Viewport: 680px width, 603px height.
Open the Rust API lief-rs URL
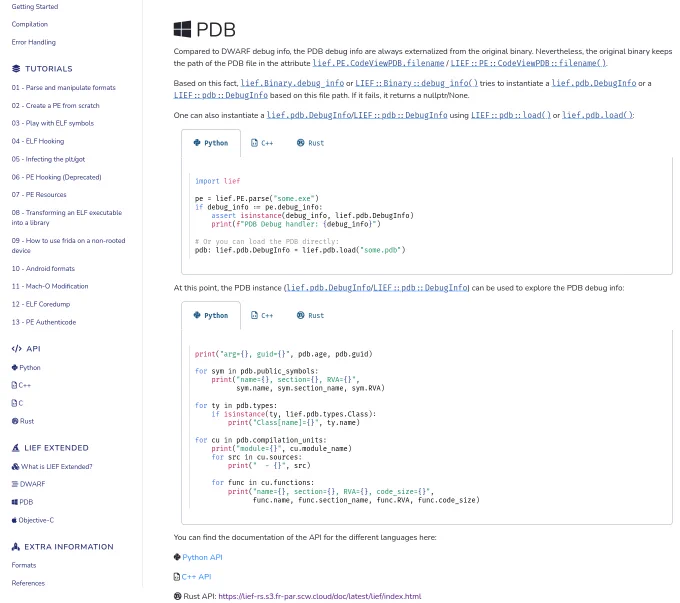pos(320,596)
